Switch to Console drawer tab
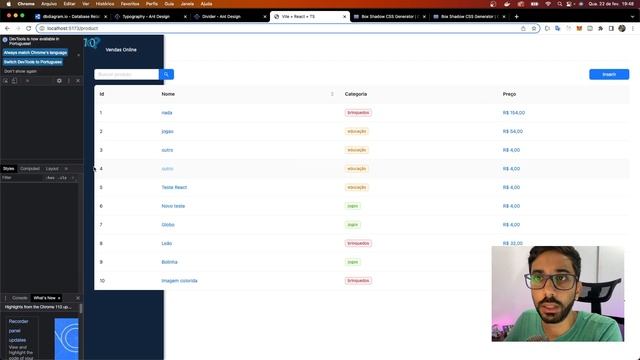The height and width of the screenshot is (360, 640). (x=19, y=298)
